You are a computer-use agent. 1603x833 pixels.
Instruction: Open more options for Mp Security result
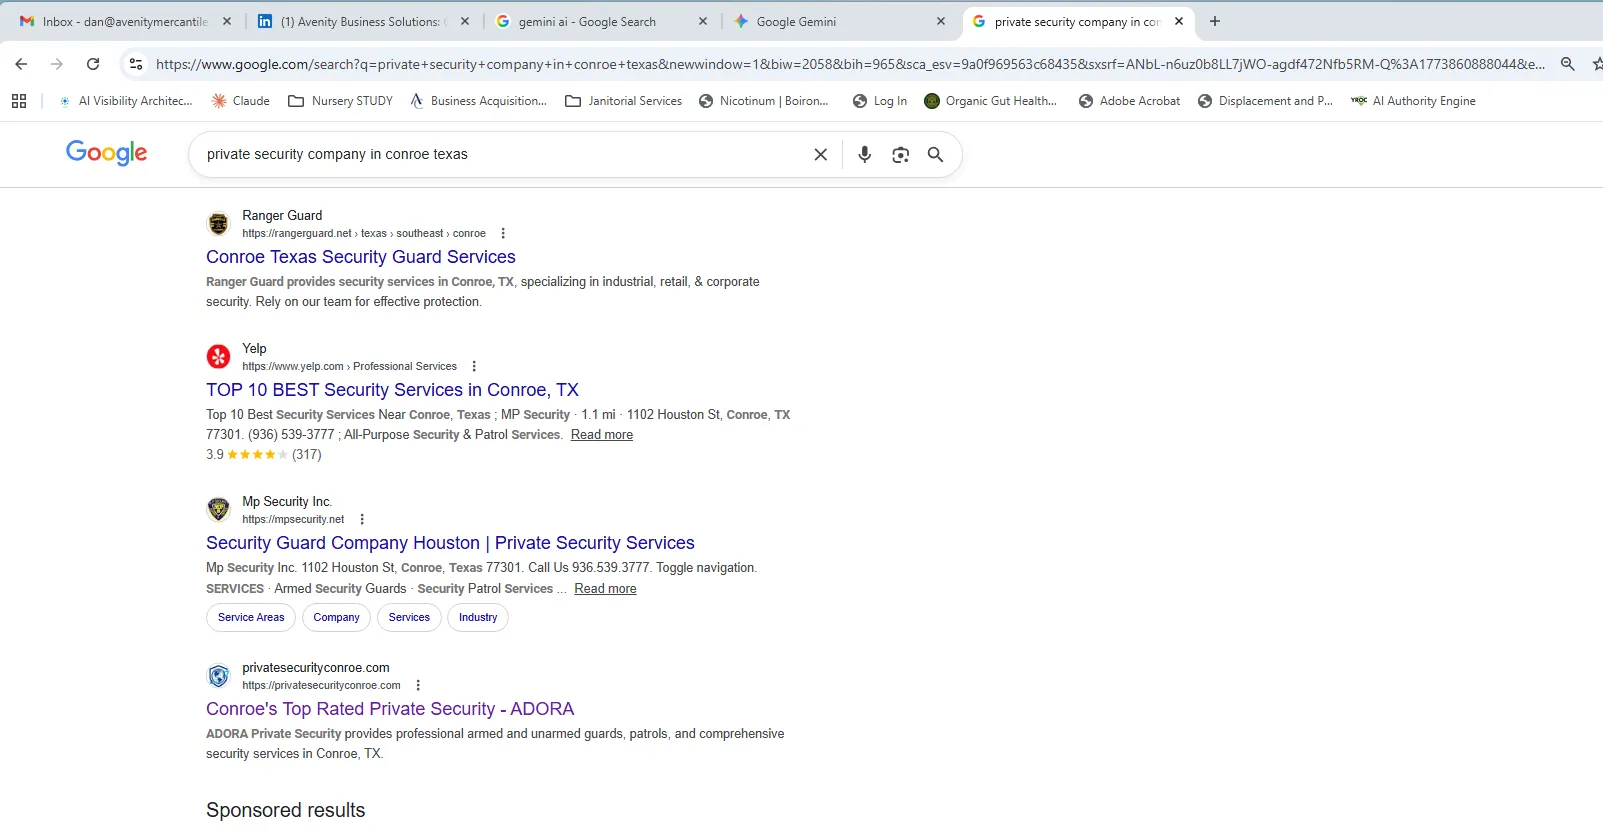(x=362, y=519)
